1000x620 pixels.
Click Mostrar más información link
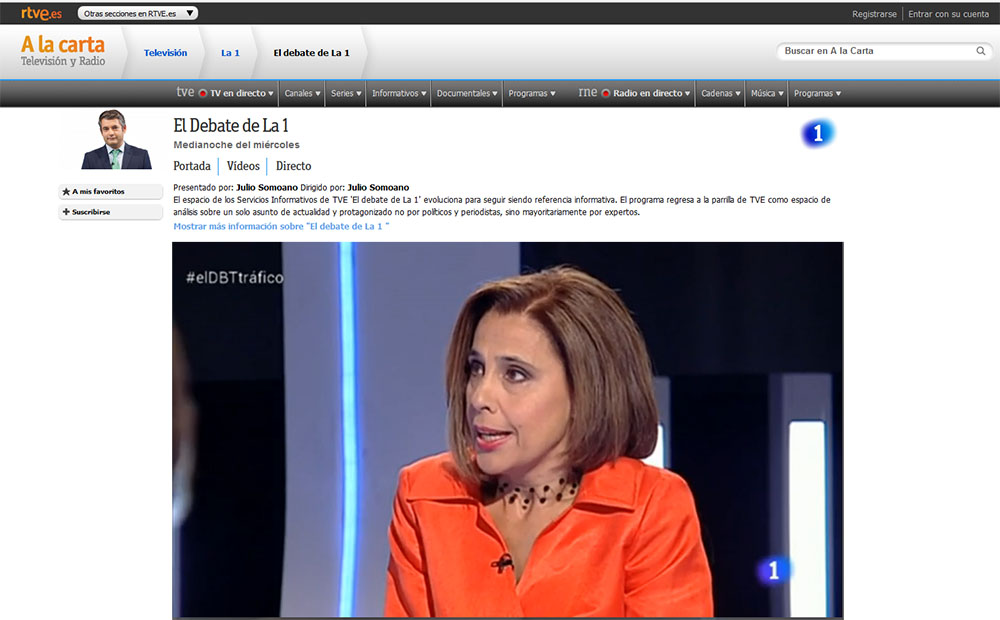280,226
